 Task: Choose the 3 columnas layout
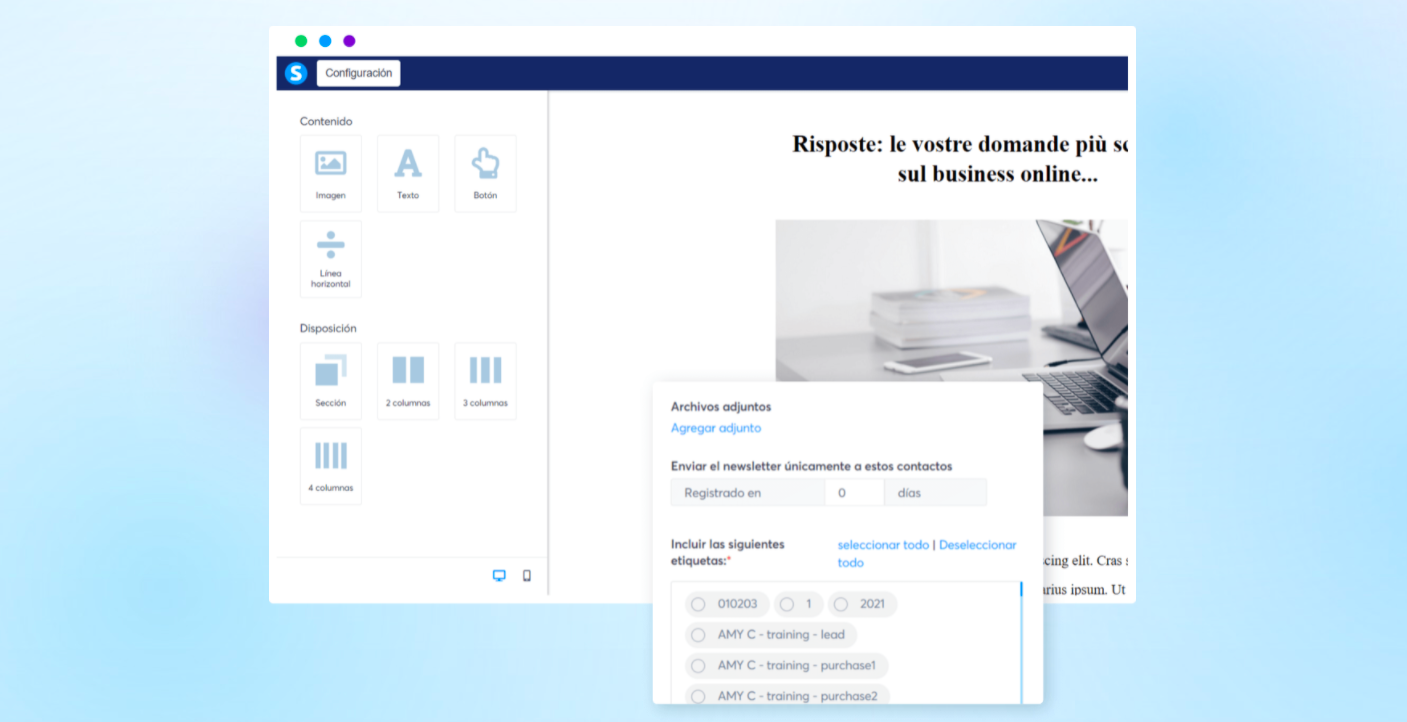485,381
